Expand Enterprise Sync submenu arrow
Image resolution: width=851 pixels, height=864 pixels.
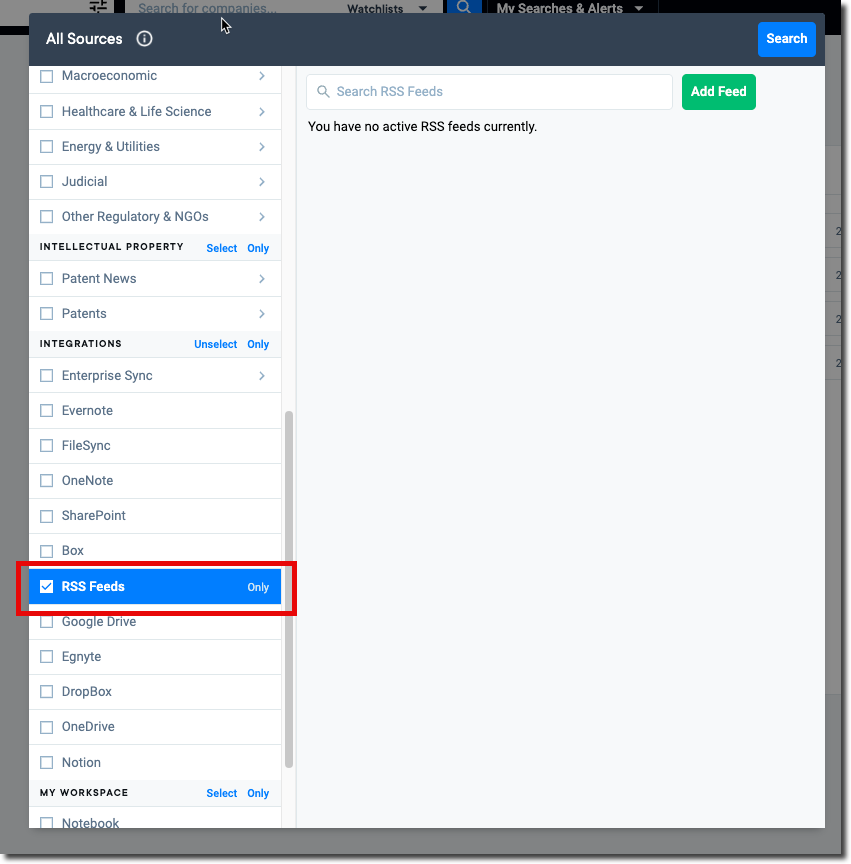[x=262, y=376]
